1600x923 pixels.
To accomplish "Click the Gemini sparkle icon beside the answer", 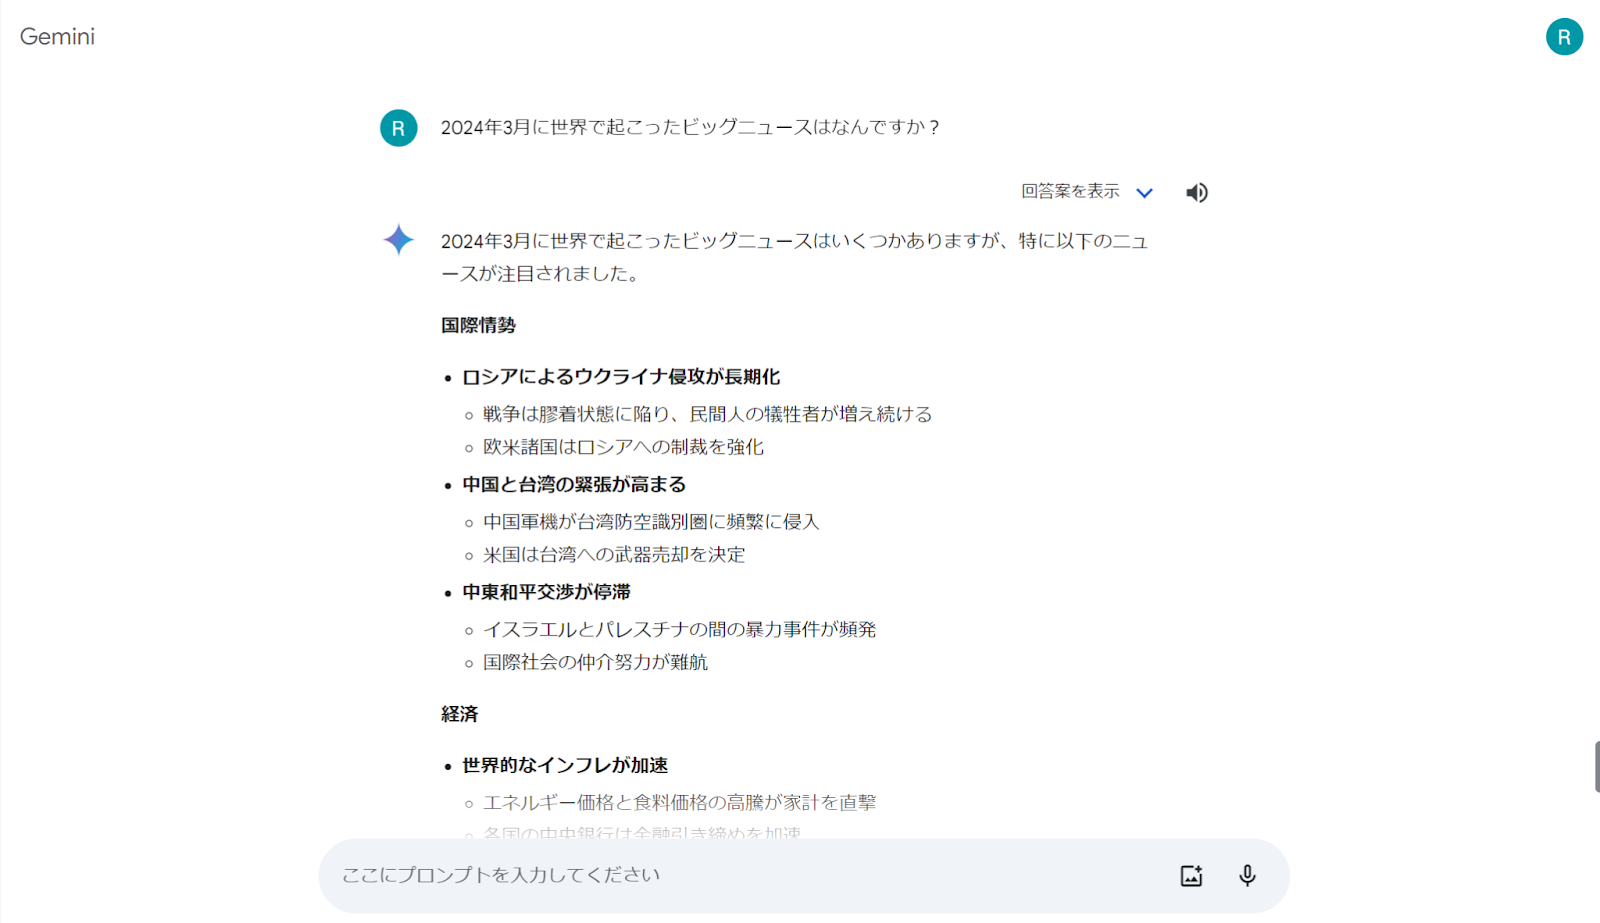I will coord(398,240).
